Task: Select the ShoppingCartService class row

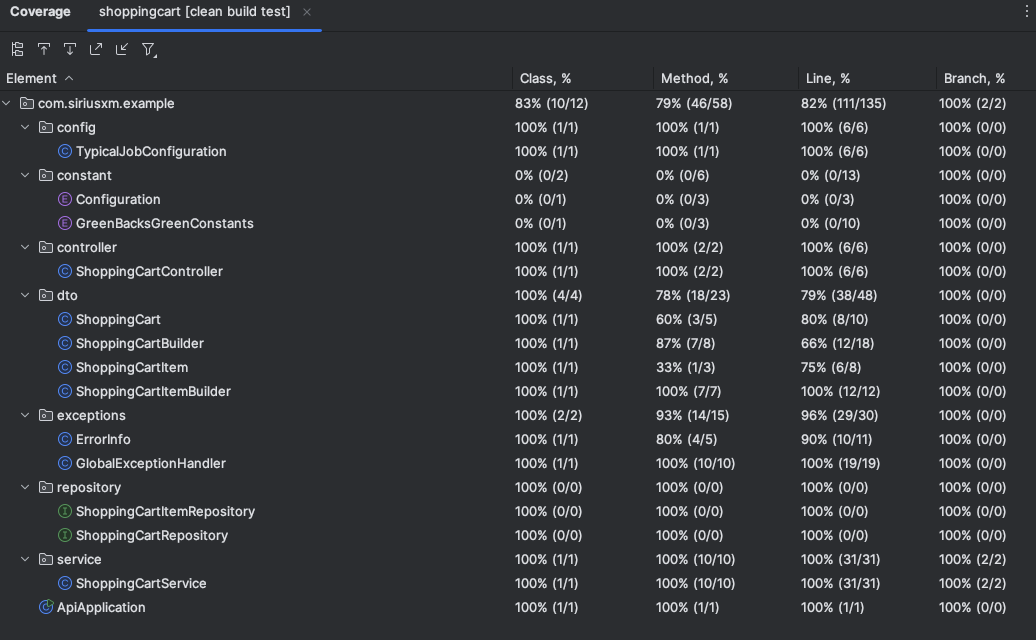Action: coord(141,583)
